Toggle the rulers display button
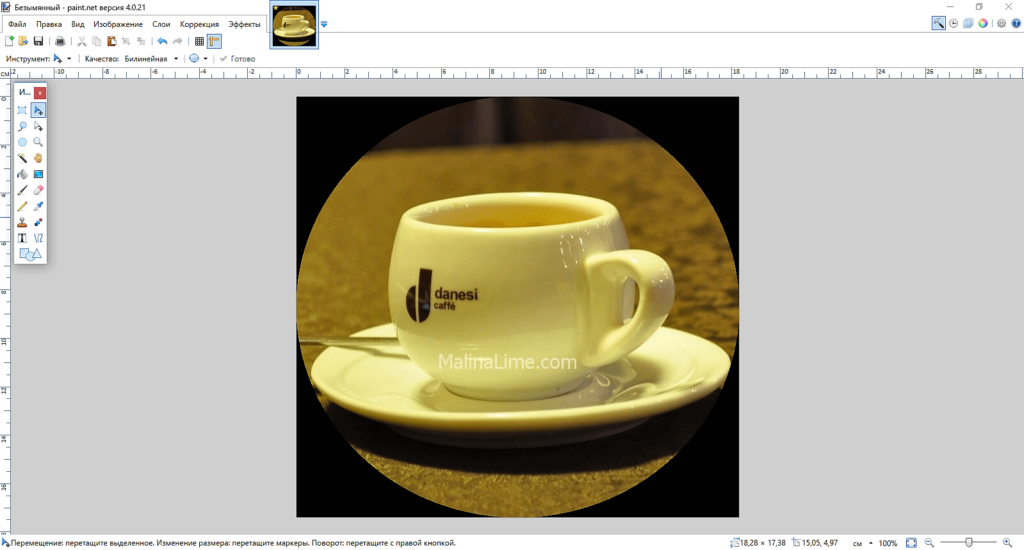Viewport: 1024px width, 550px height. tap(214, 41)
